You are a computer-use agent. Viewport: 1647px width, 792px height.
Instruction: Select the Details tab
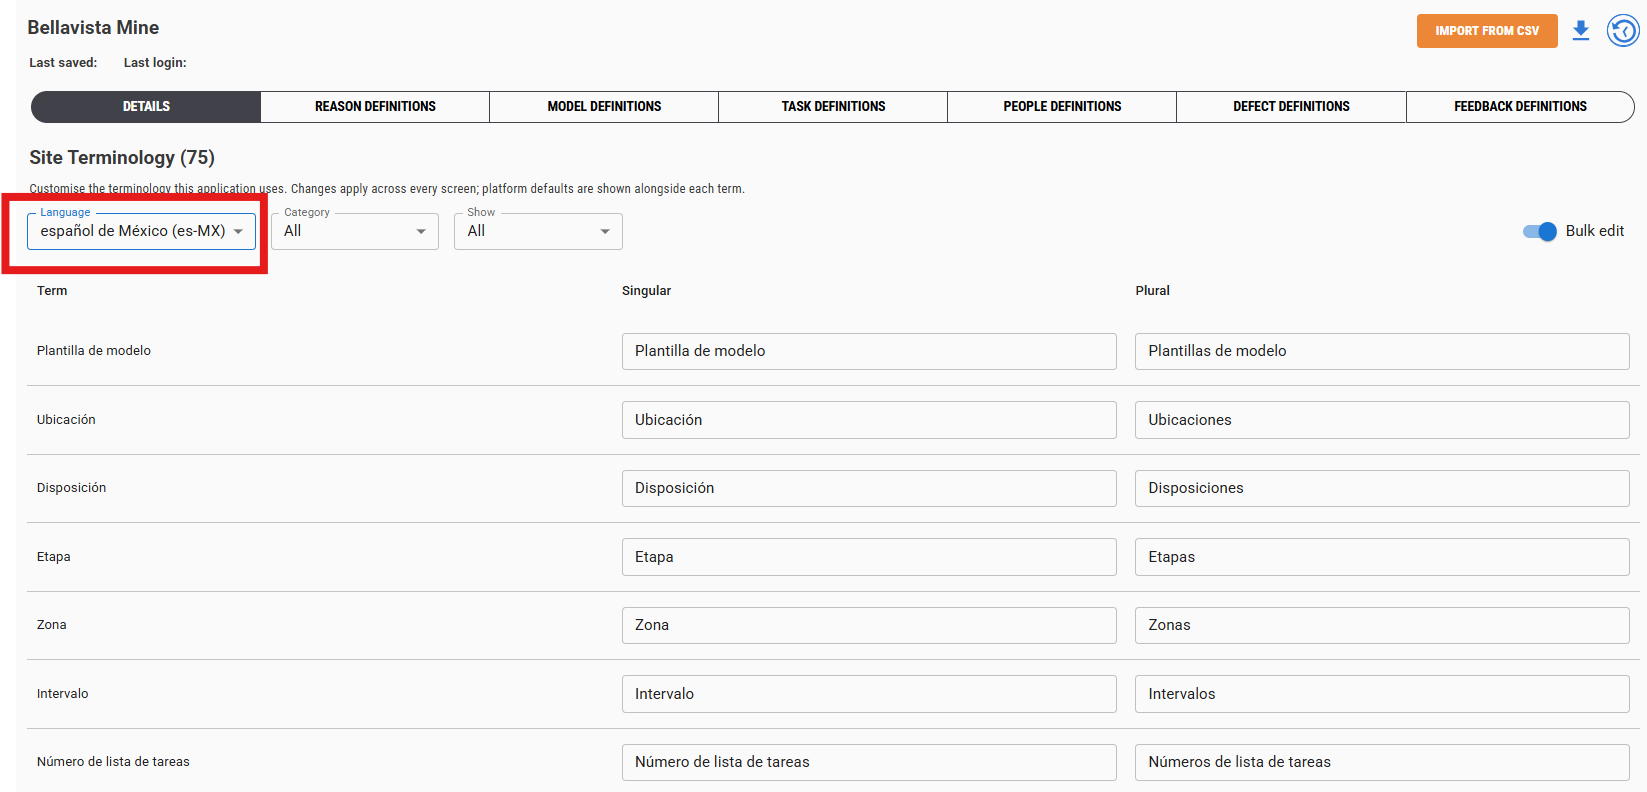[x=146, y=107]
